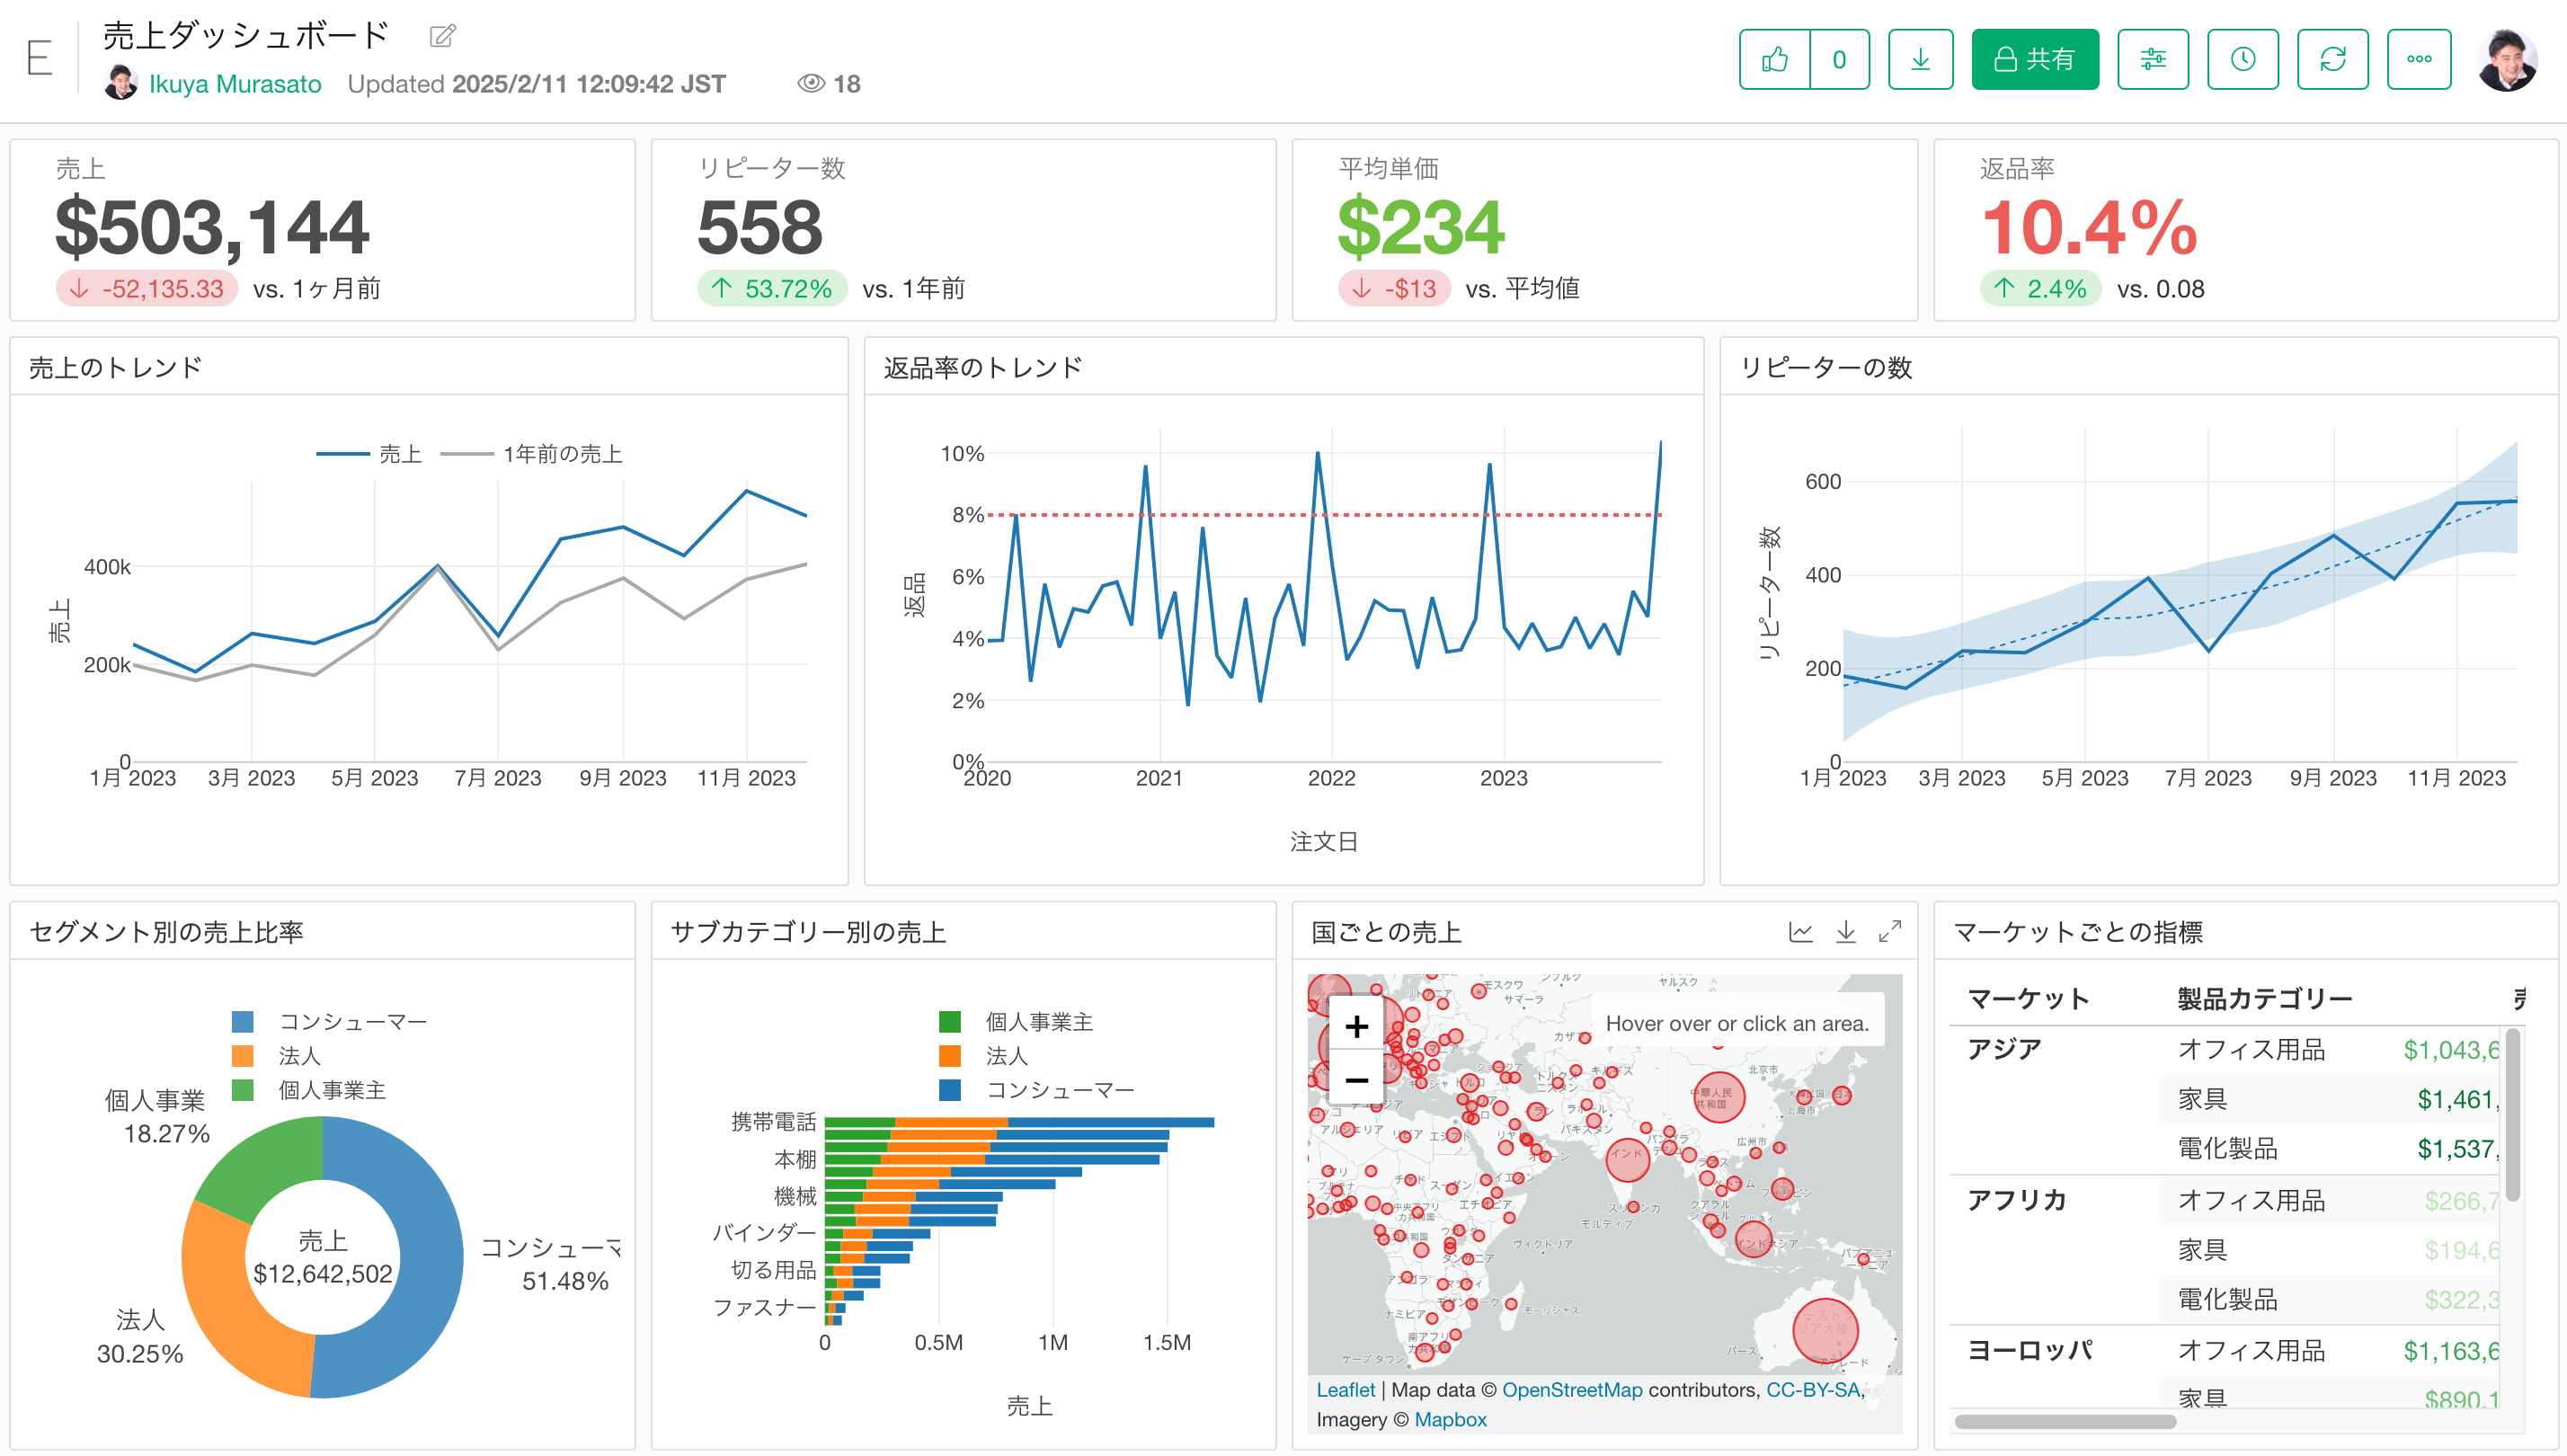2567x1456 pixels.
Task: Open the OpenStreetMap attribution link
Action: pyautogui.click(x=1572, y=1390)
